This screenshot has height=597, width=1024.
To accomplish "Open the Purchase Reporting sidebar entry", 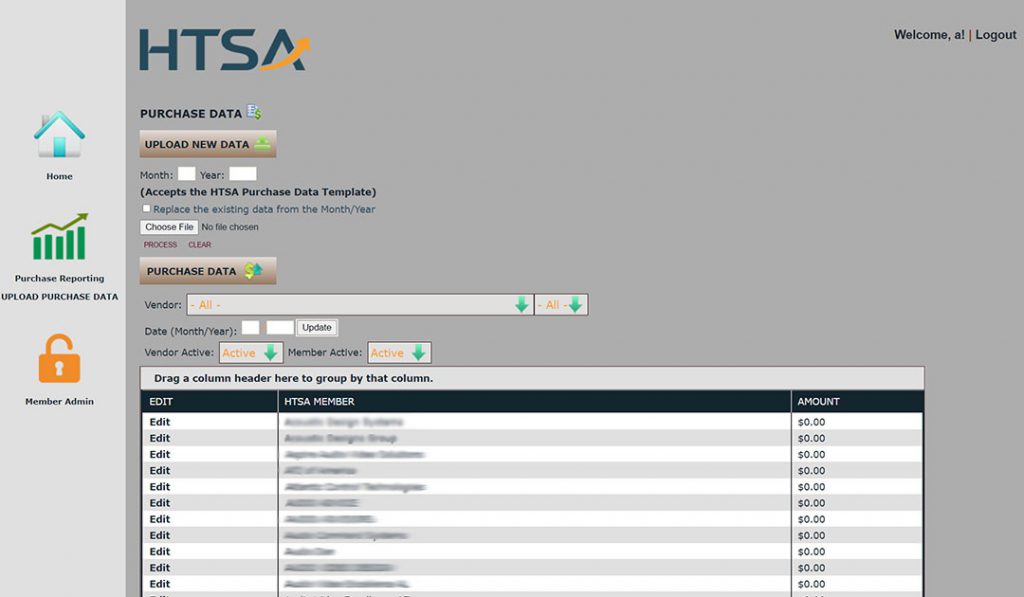I will pos(59,279).
